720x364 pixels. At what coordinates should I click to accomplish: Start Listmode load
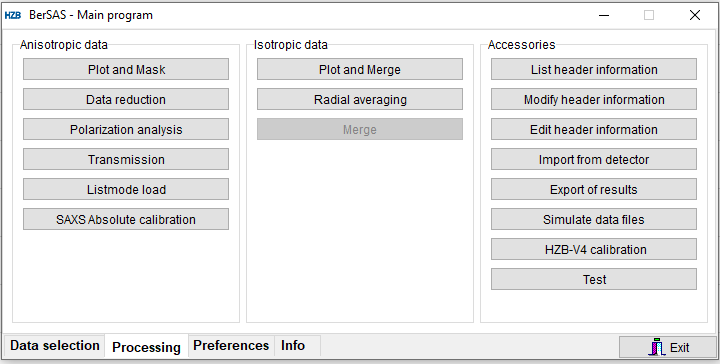click(126, 189)
